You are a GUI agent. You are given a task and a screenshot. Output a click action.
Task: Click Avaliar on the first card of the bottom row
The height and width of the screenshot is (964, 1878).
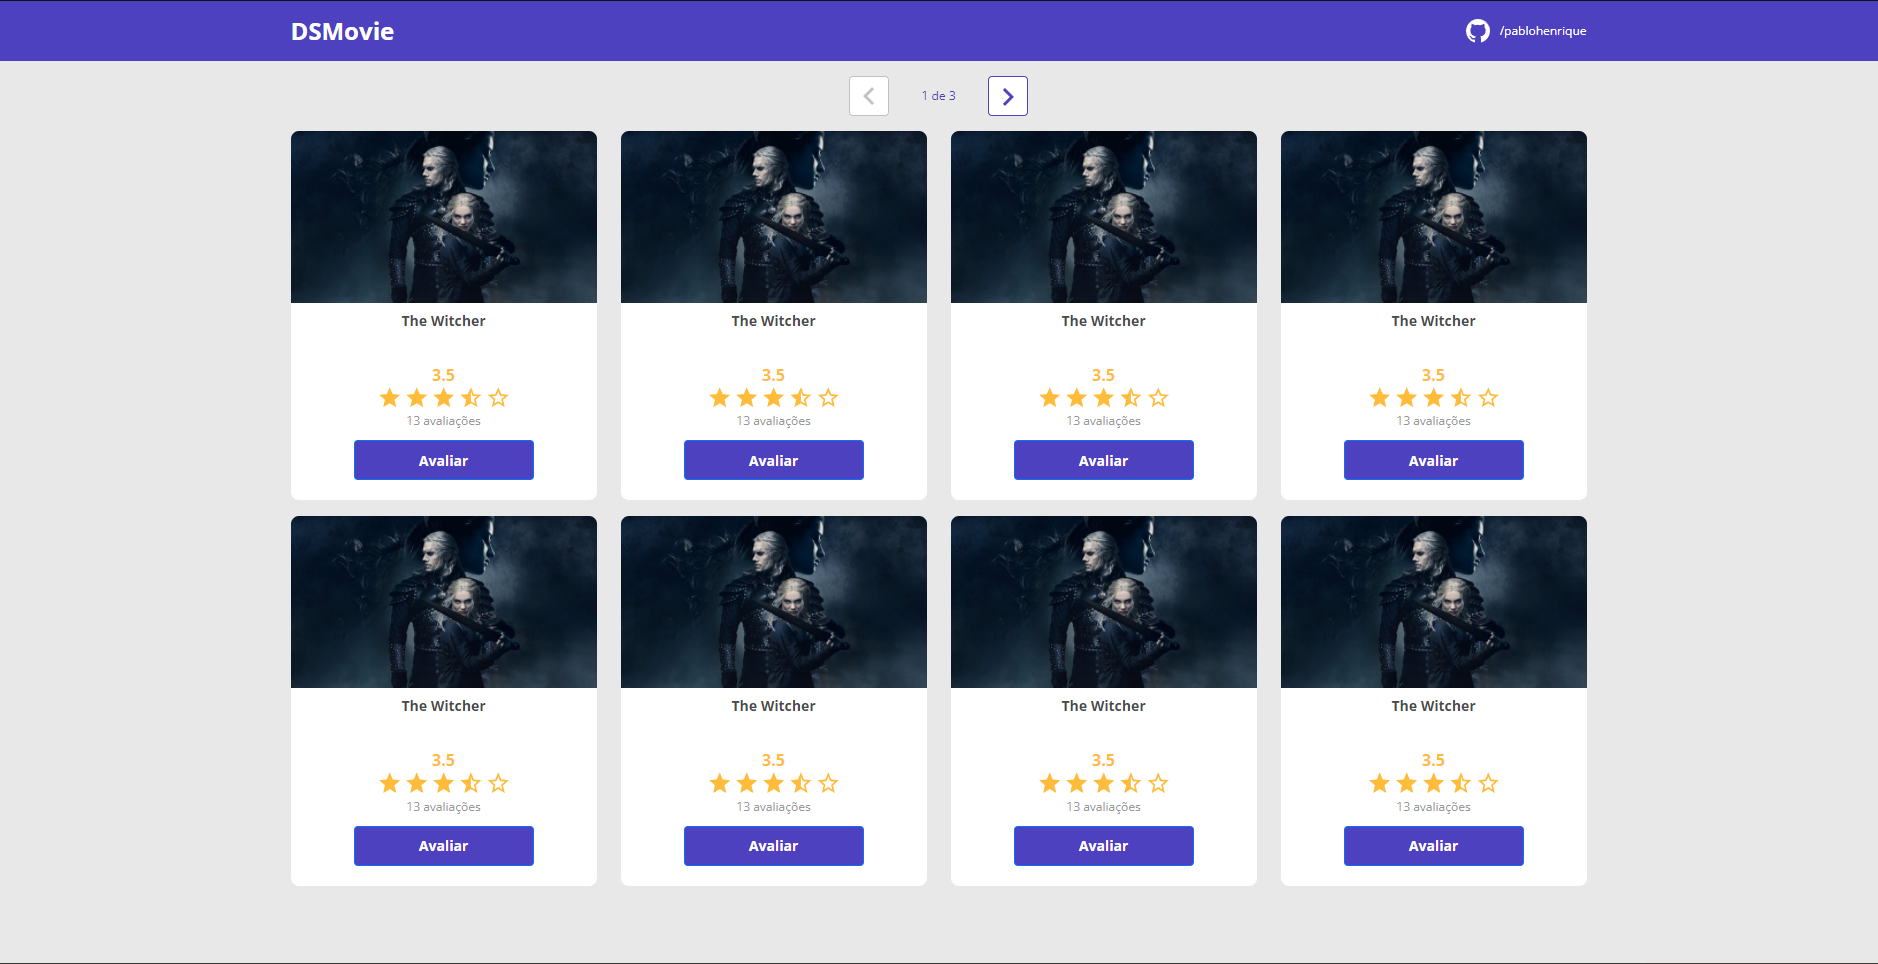pyautogui.click(x=443, y=846)
